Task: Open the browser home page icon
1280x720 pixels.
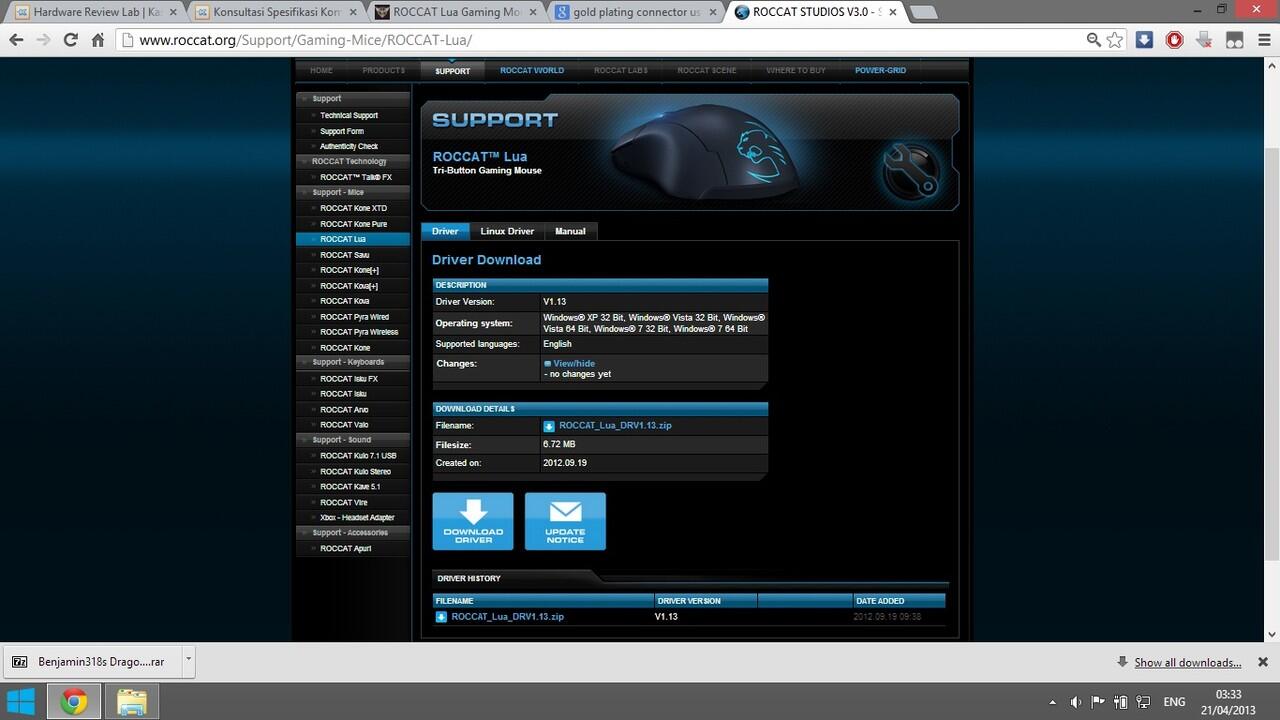Action: [x=98, y=40]
